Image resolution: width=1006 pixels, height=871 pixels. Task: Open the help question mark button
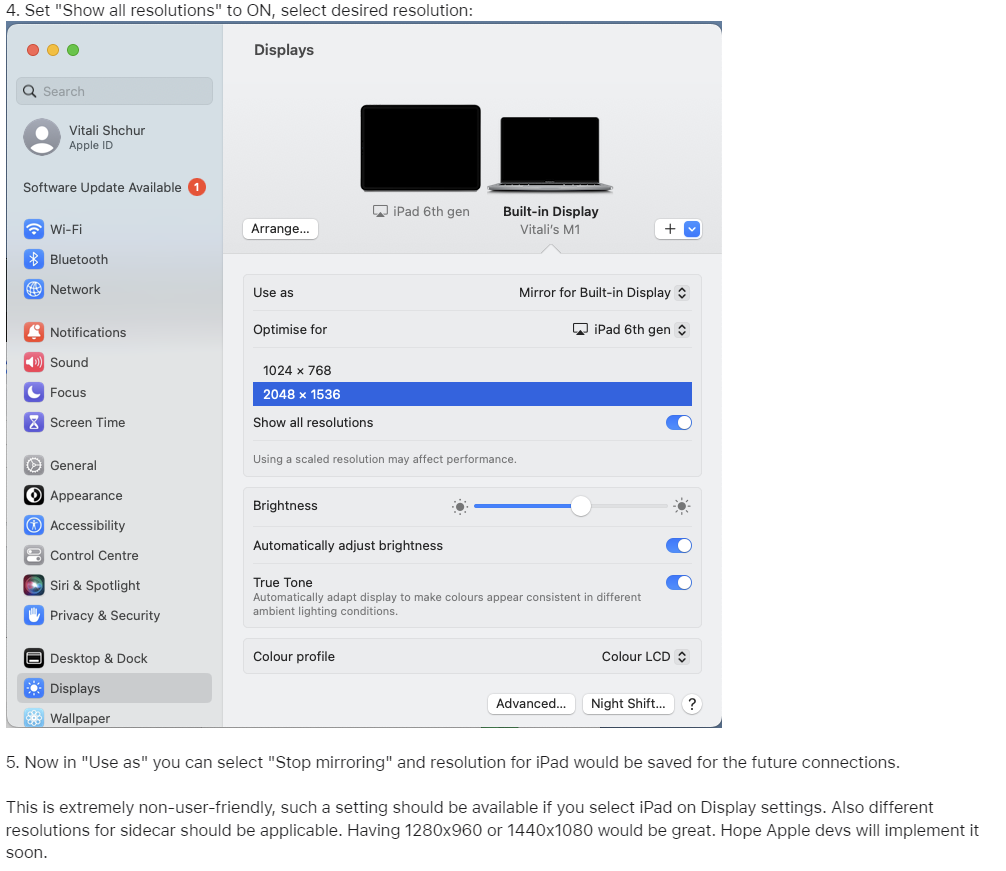coord(692,704)
